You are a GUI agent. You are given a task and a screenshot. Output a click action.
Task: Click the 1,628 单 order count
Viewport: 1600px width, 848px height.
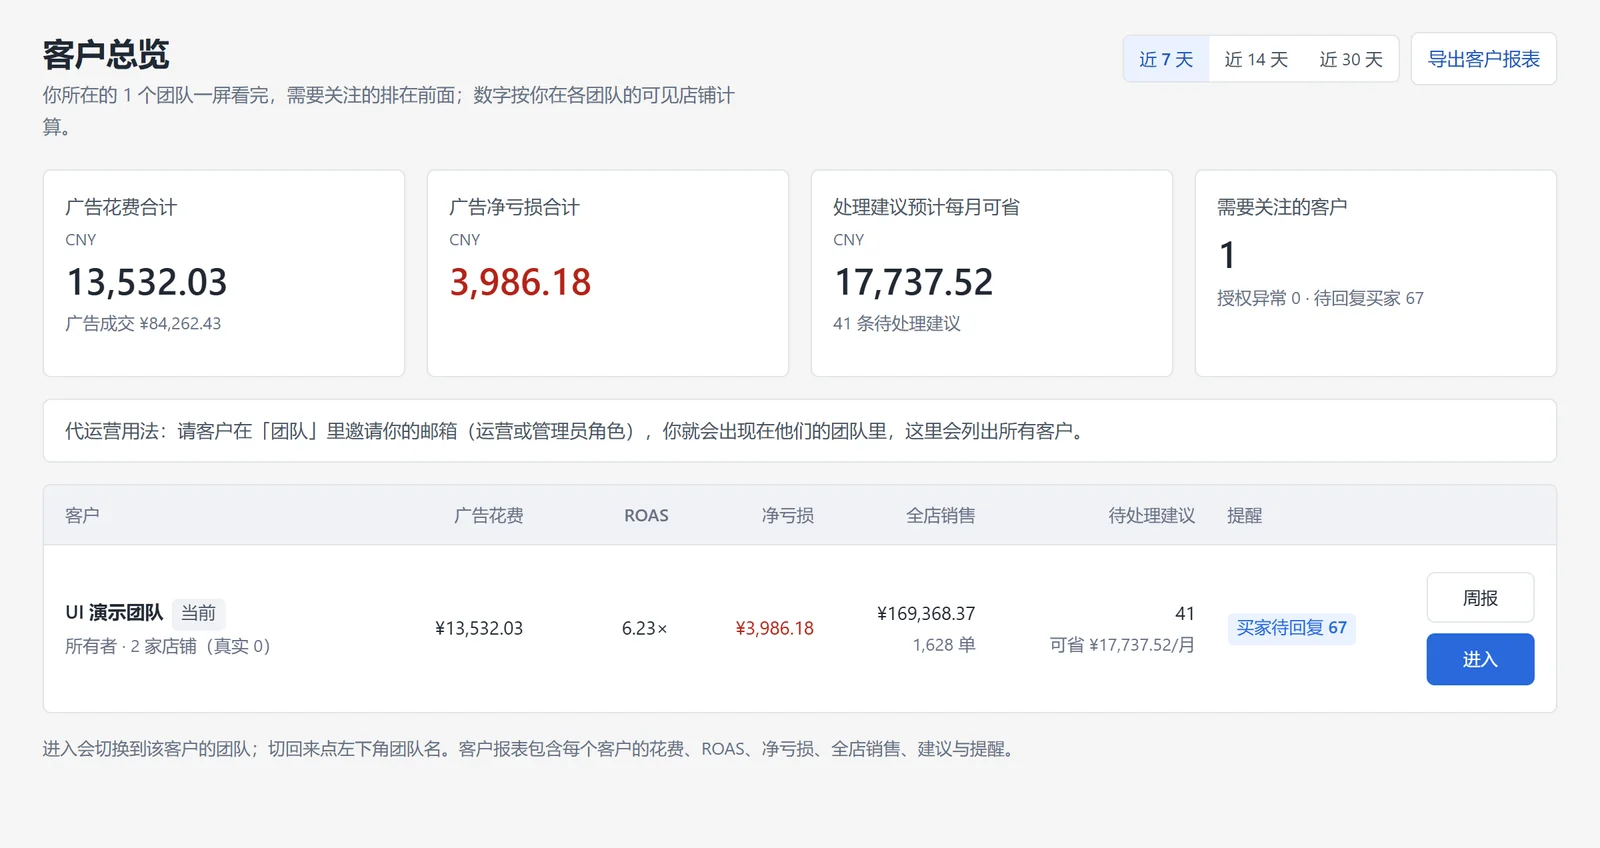(944, 645)
